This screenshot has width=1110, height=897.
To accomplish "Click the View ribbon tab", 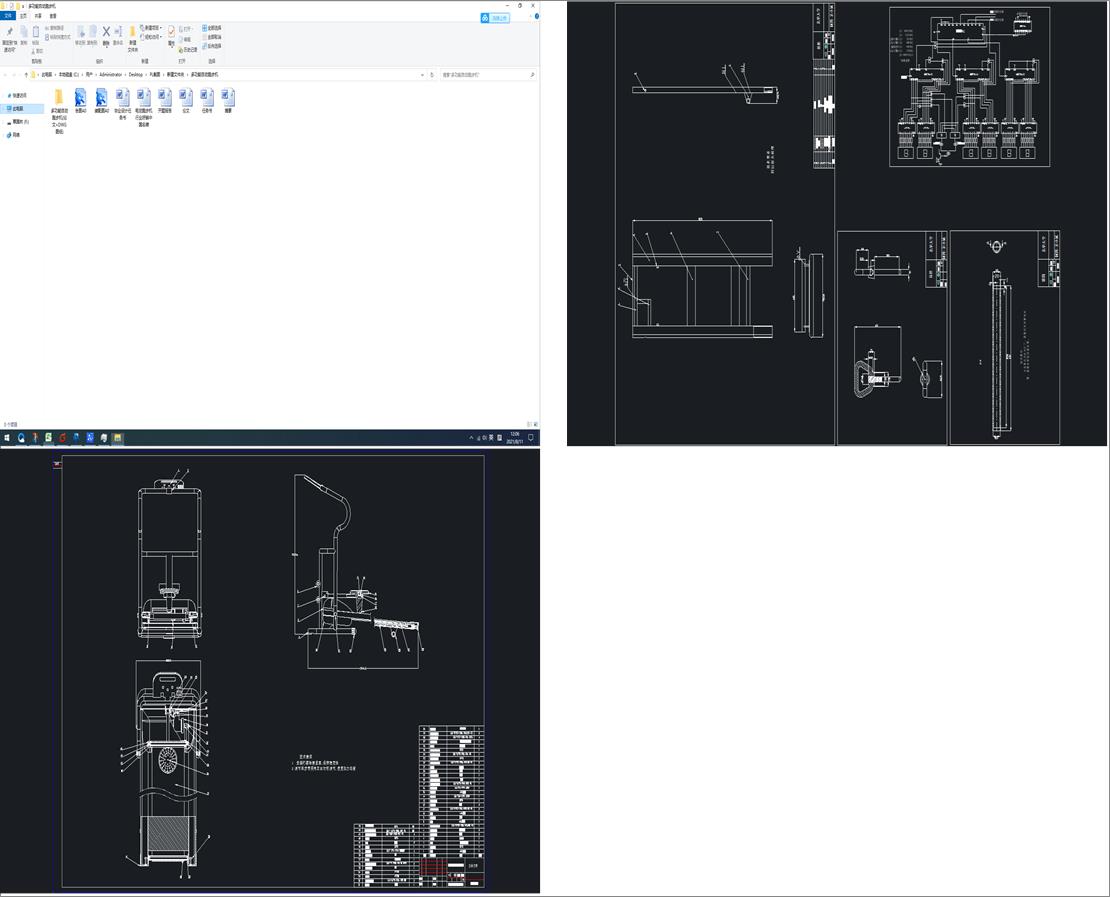I will (x=53, y=16).
